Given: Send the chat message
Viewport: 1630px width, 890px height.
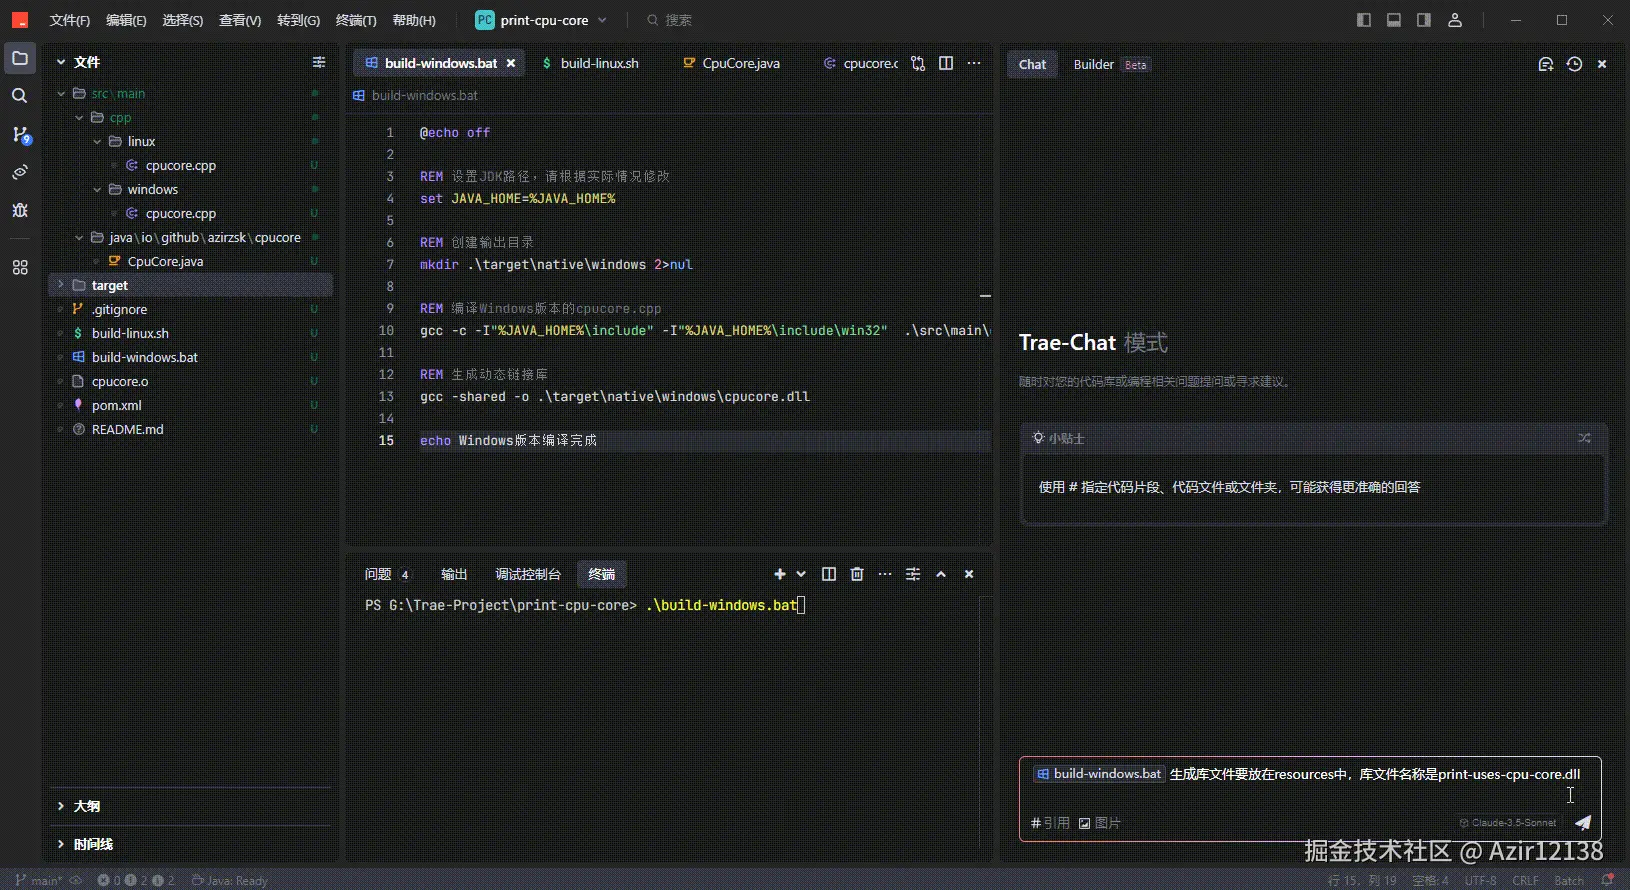Looking at the screenshot, I should (1583, 823).
